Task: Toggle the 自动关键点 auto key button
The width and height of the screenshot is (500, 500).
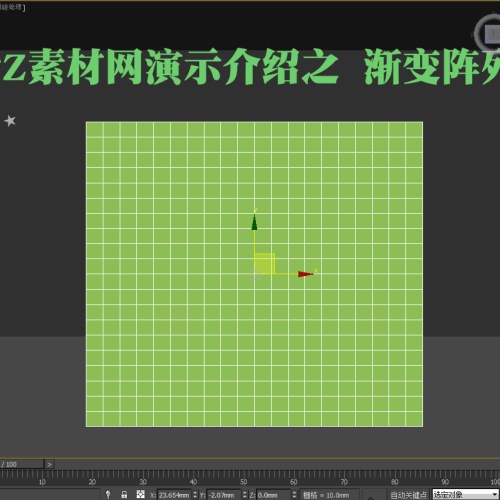Action: [x=409, y=495]
